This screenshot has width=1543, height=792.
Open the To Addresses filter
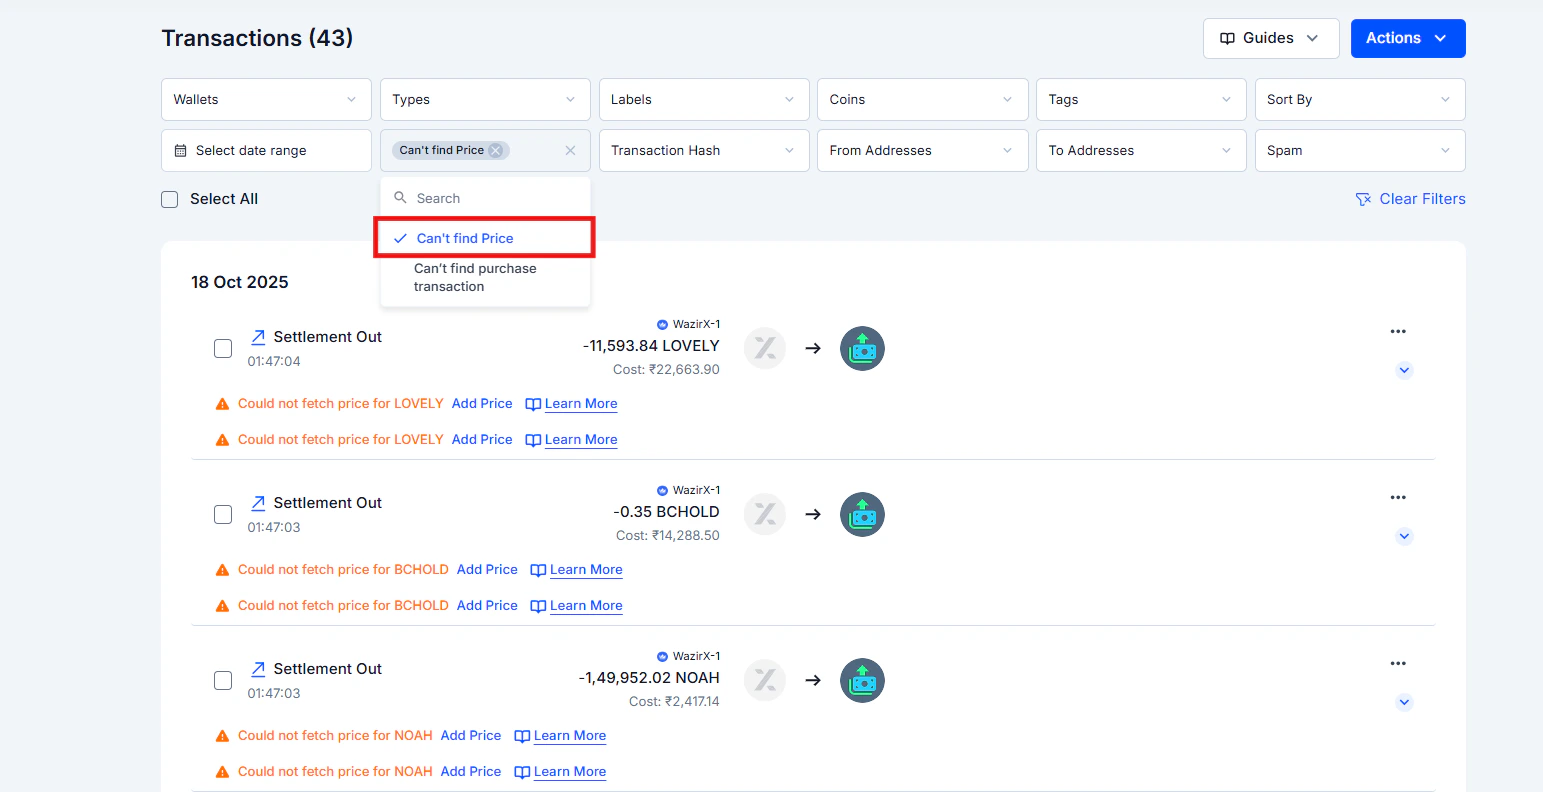(x=1141, y=150)
